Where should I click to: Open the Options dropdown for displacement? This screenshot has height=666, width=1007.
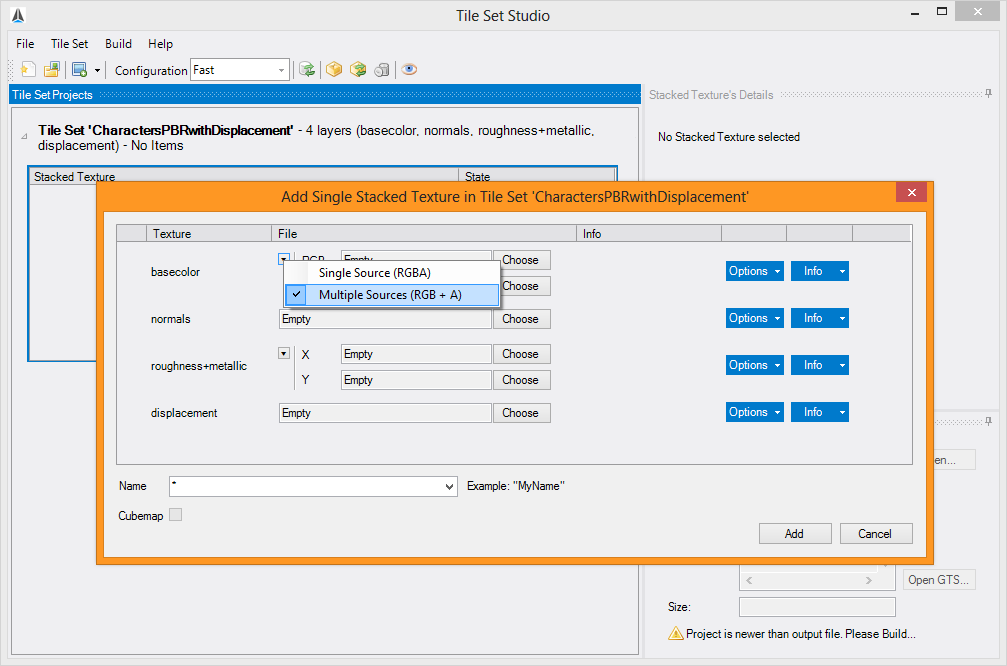pyautogui.click(x=755, y=412)
